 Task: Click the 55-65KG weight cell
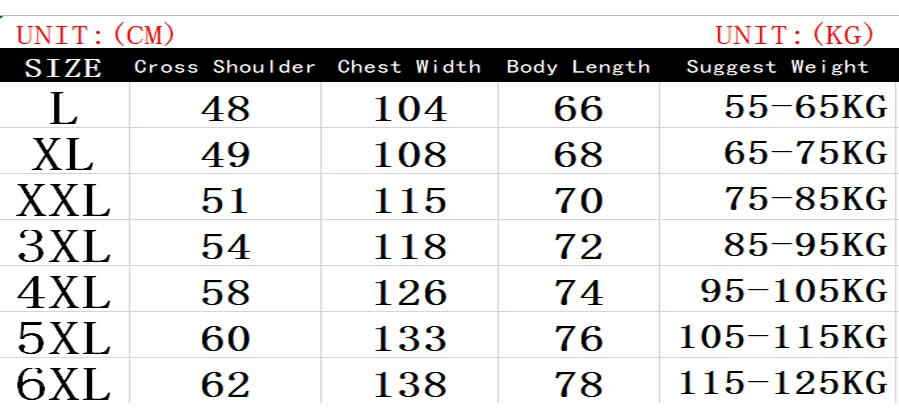(805, 108)
